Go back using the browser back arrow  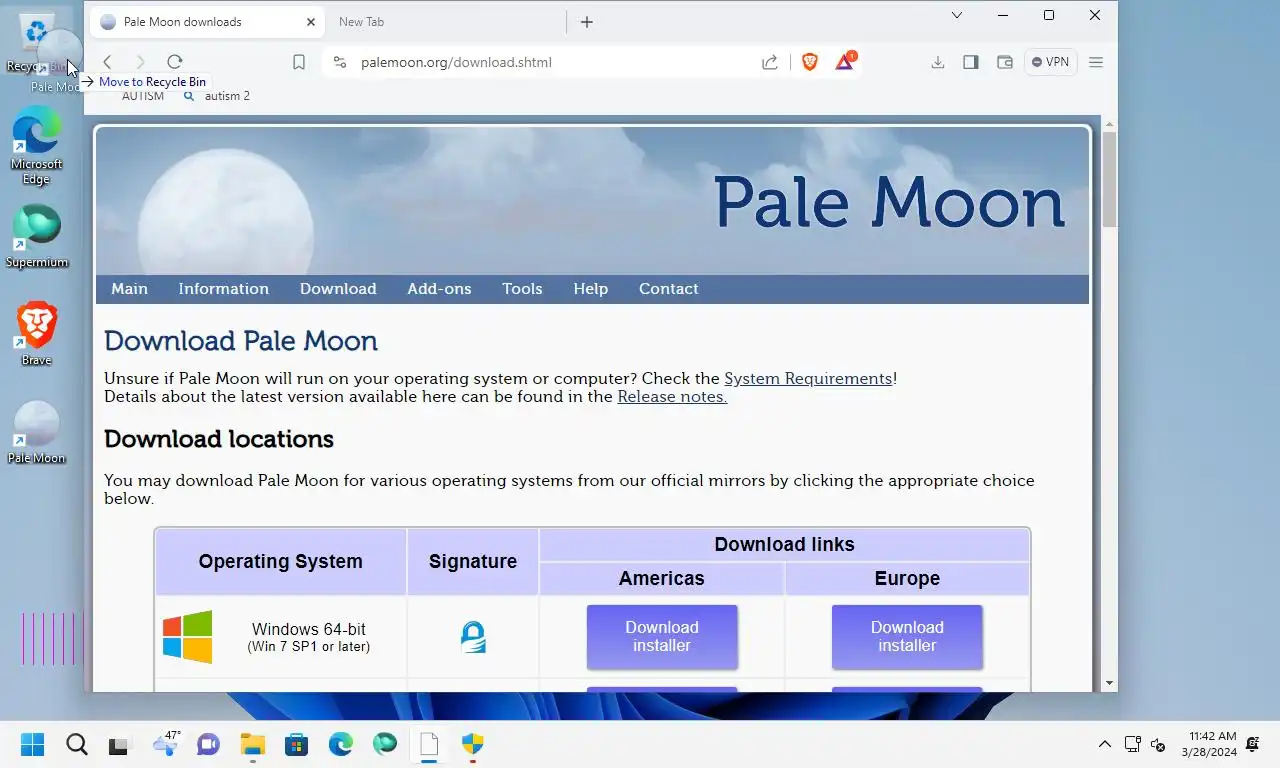[108, 62]
